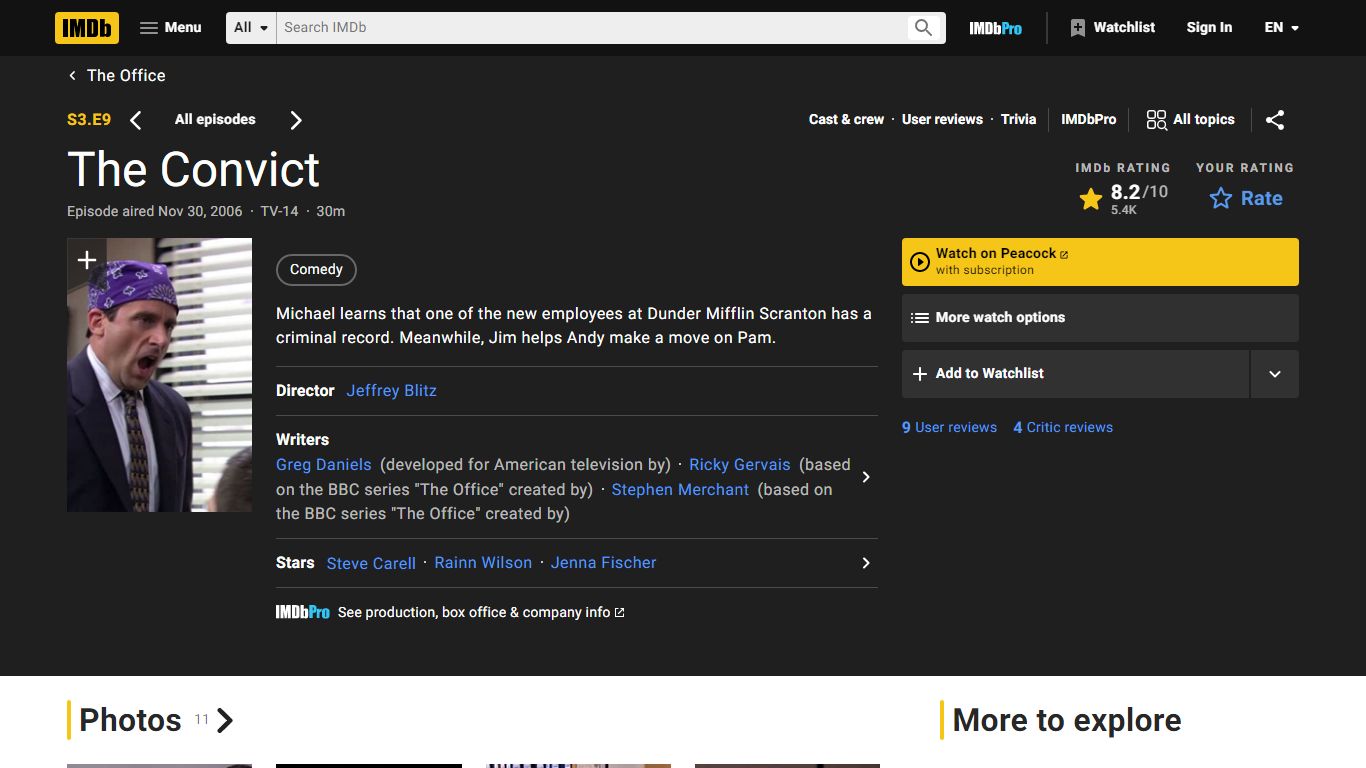Open the Trivia section
The height and width of the screenshot is (768, 1366).
pos(1018,119)
